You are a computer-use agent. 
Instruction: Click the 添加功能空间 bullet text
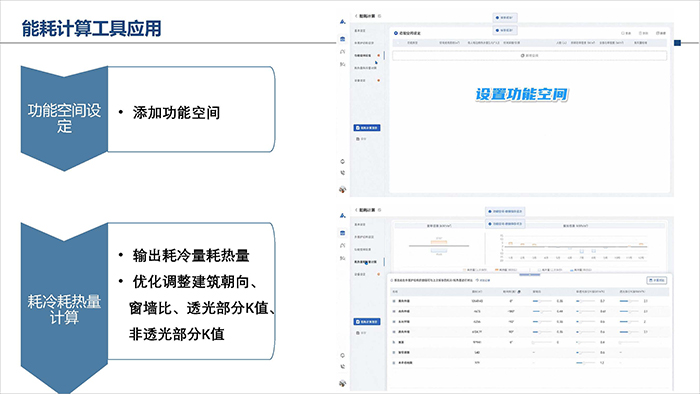pos(176,112)
